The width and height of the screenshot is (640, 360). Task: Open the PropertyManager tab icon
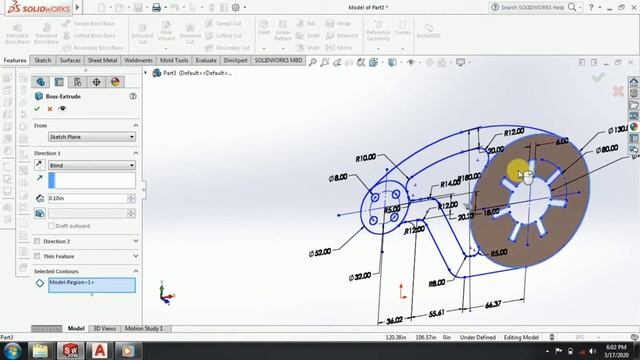59,82
